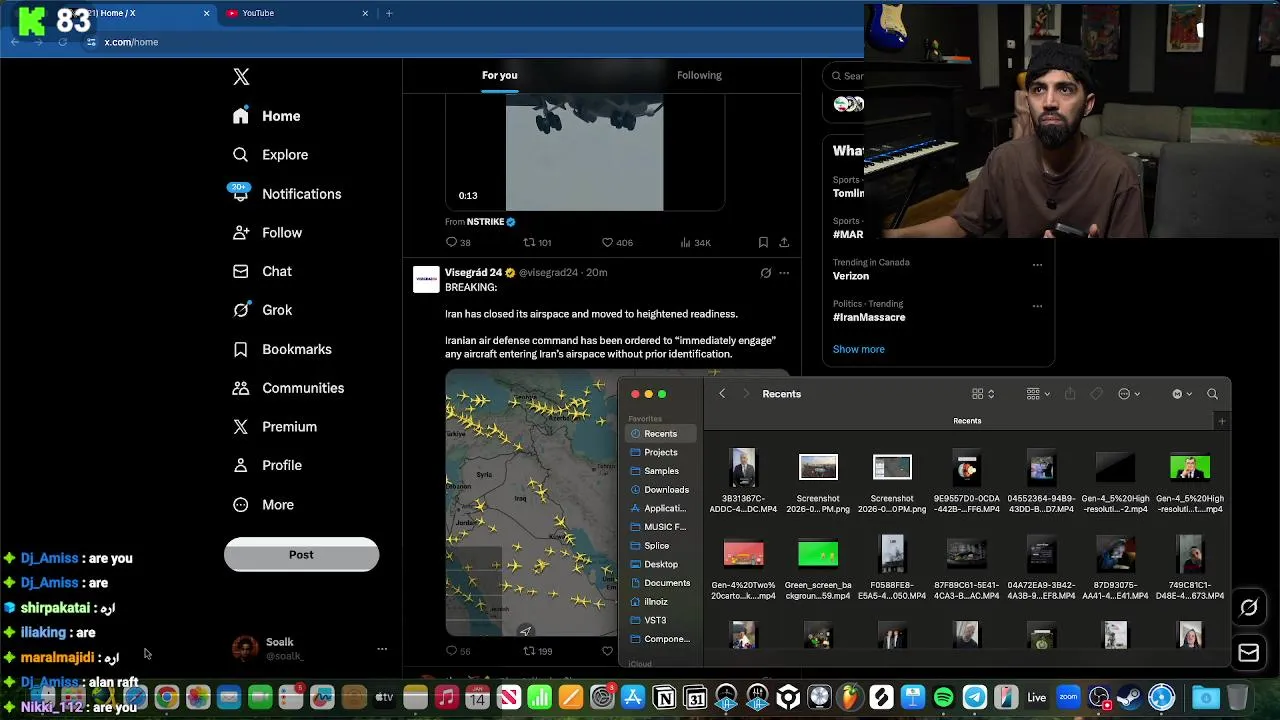Click Show more under trends
This screenshot has height=720, width=1280.
859,349
